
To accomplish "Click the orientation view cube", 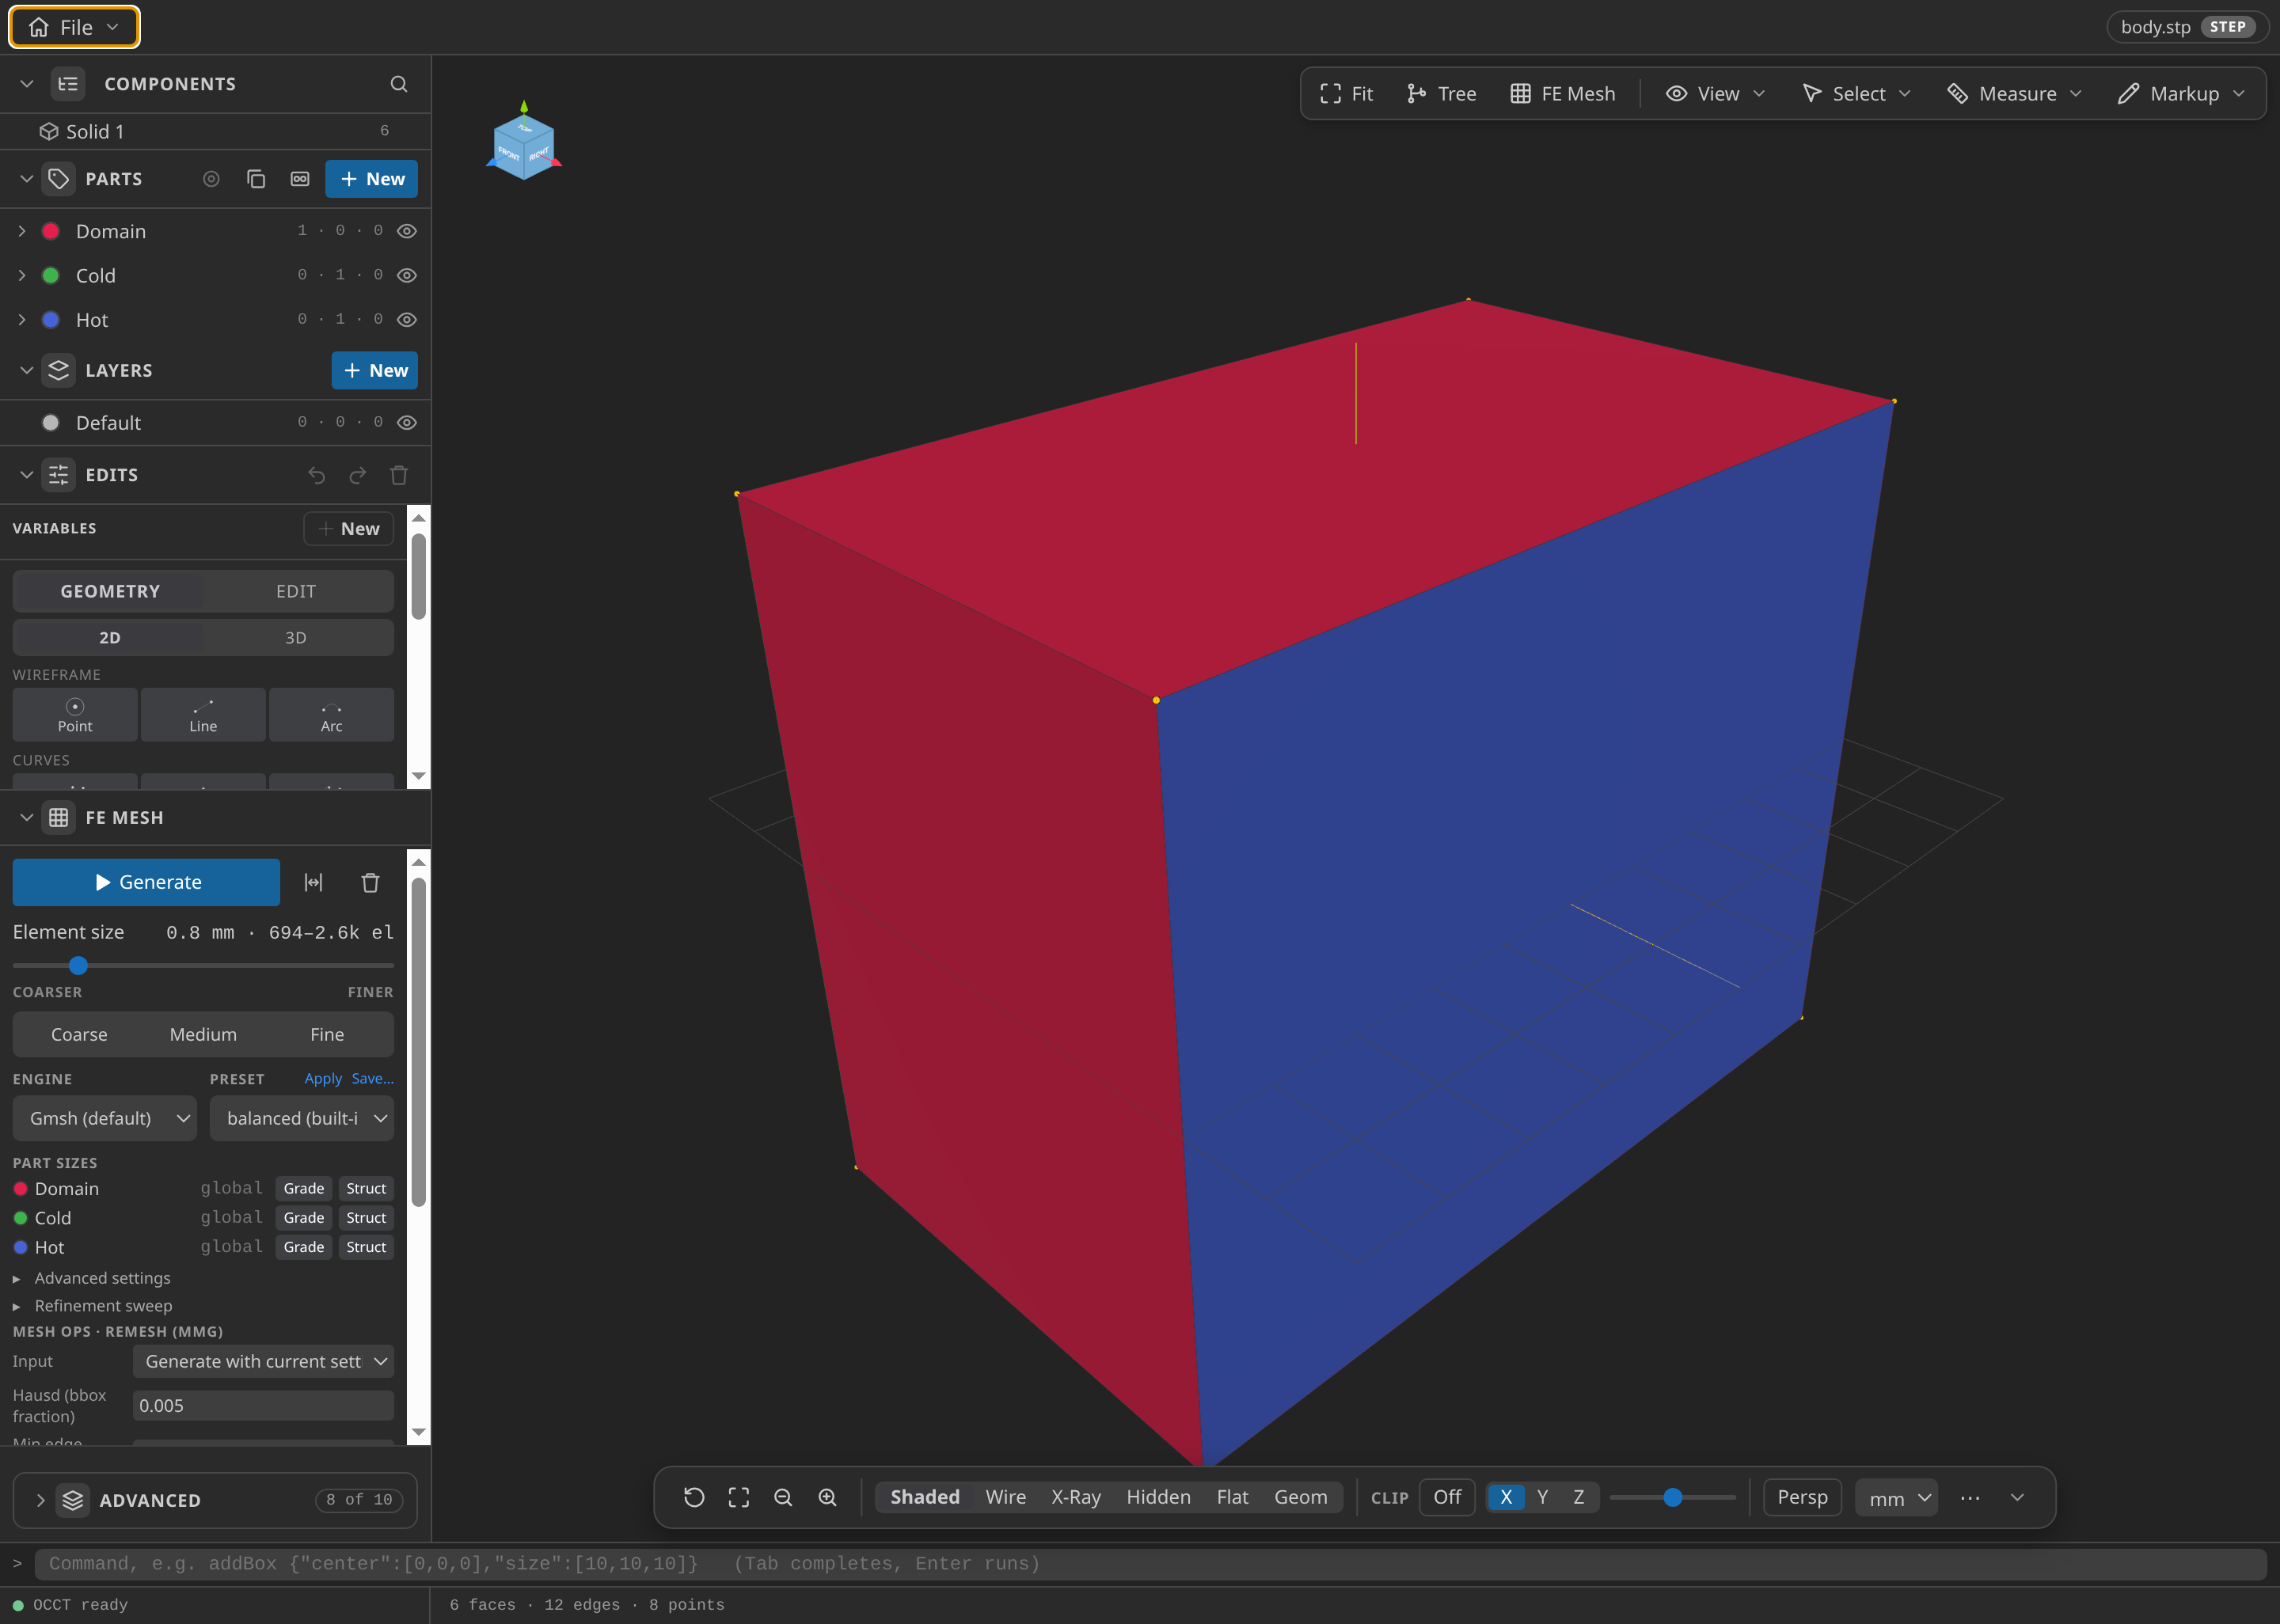I will [x=524, y=146].
